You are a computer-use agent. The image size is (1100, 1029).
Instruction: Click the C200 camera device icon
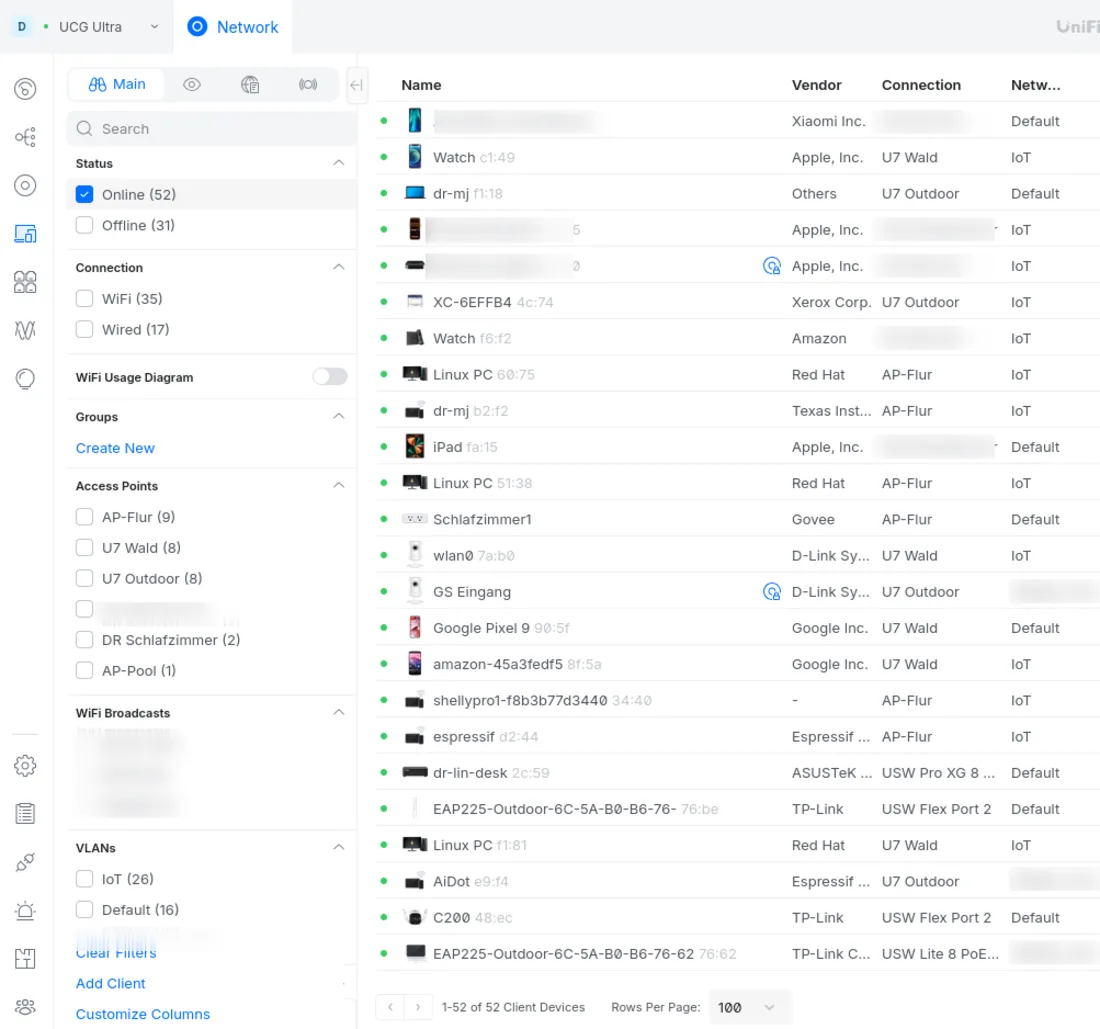point(415,917)
